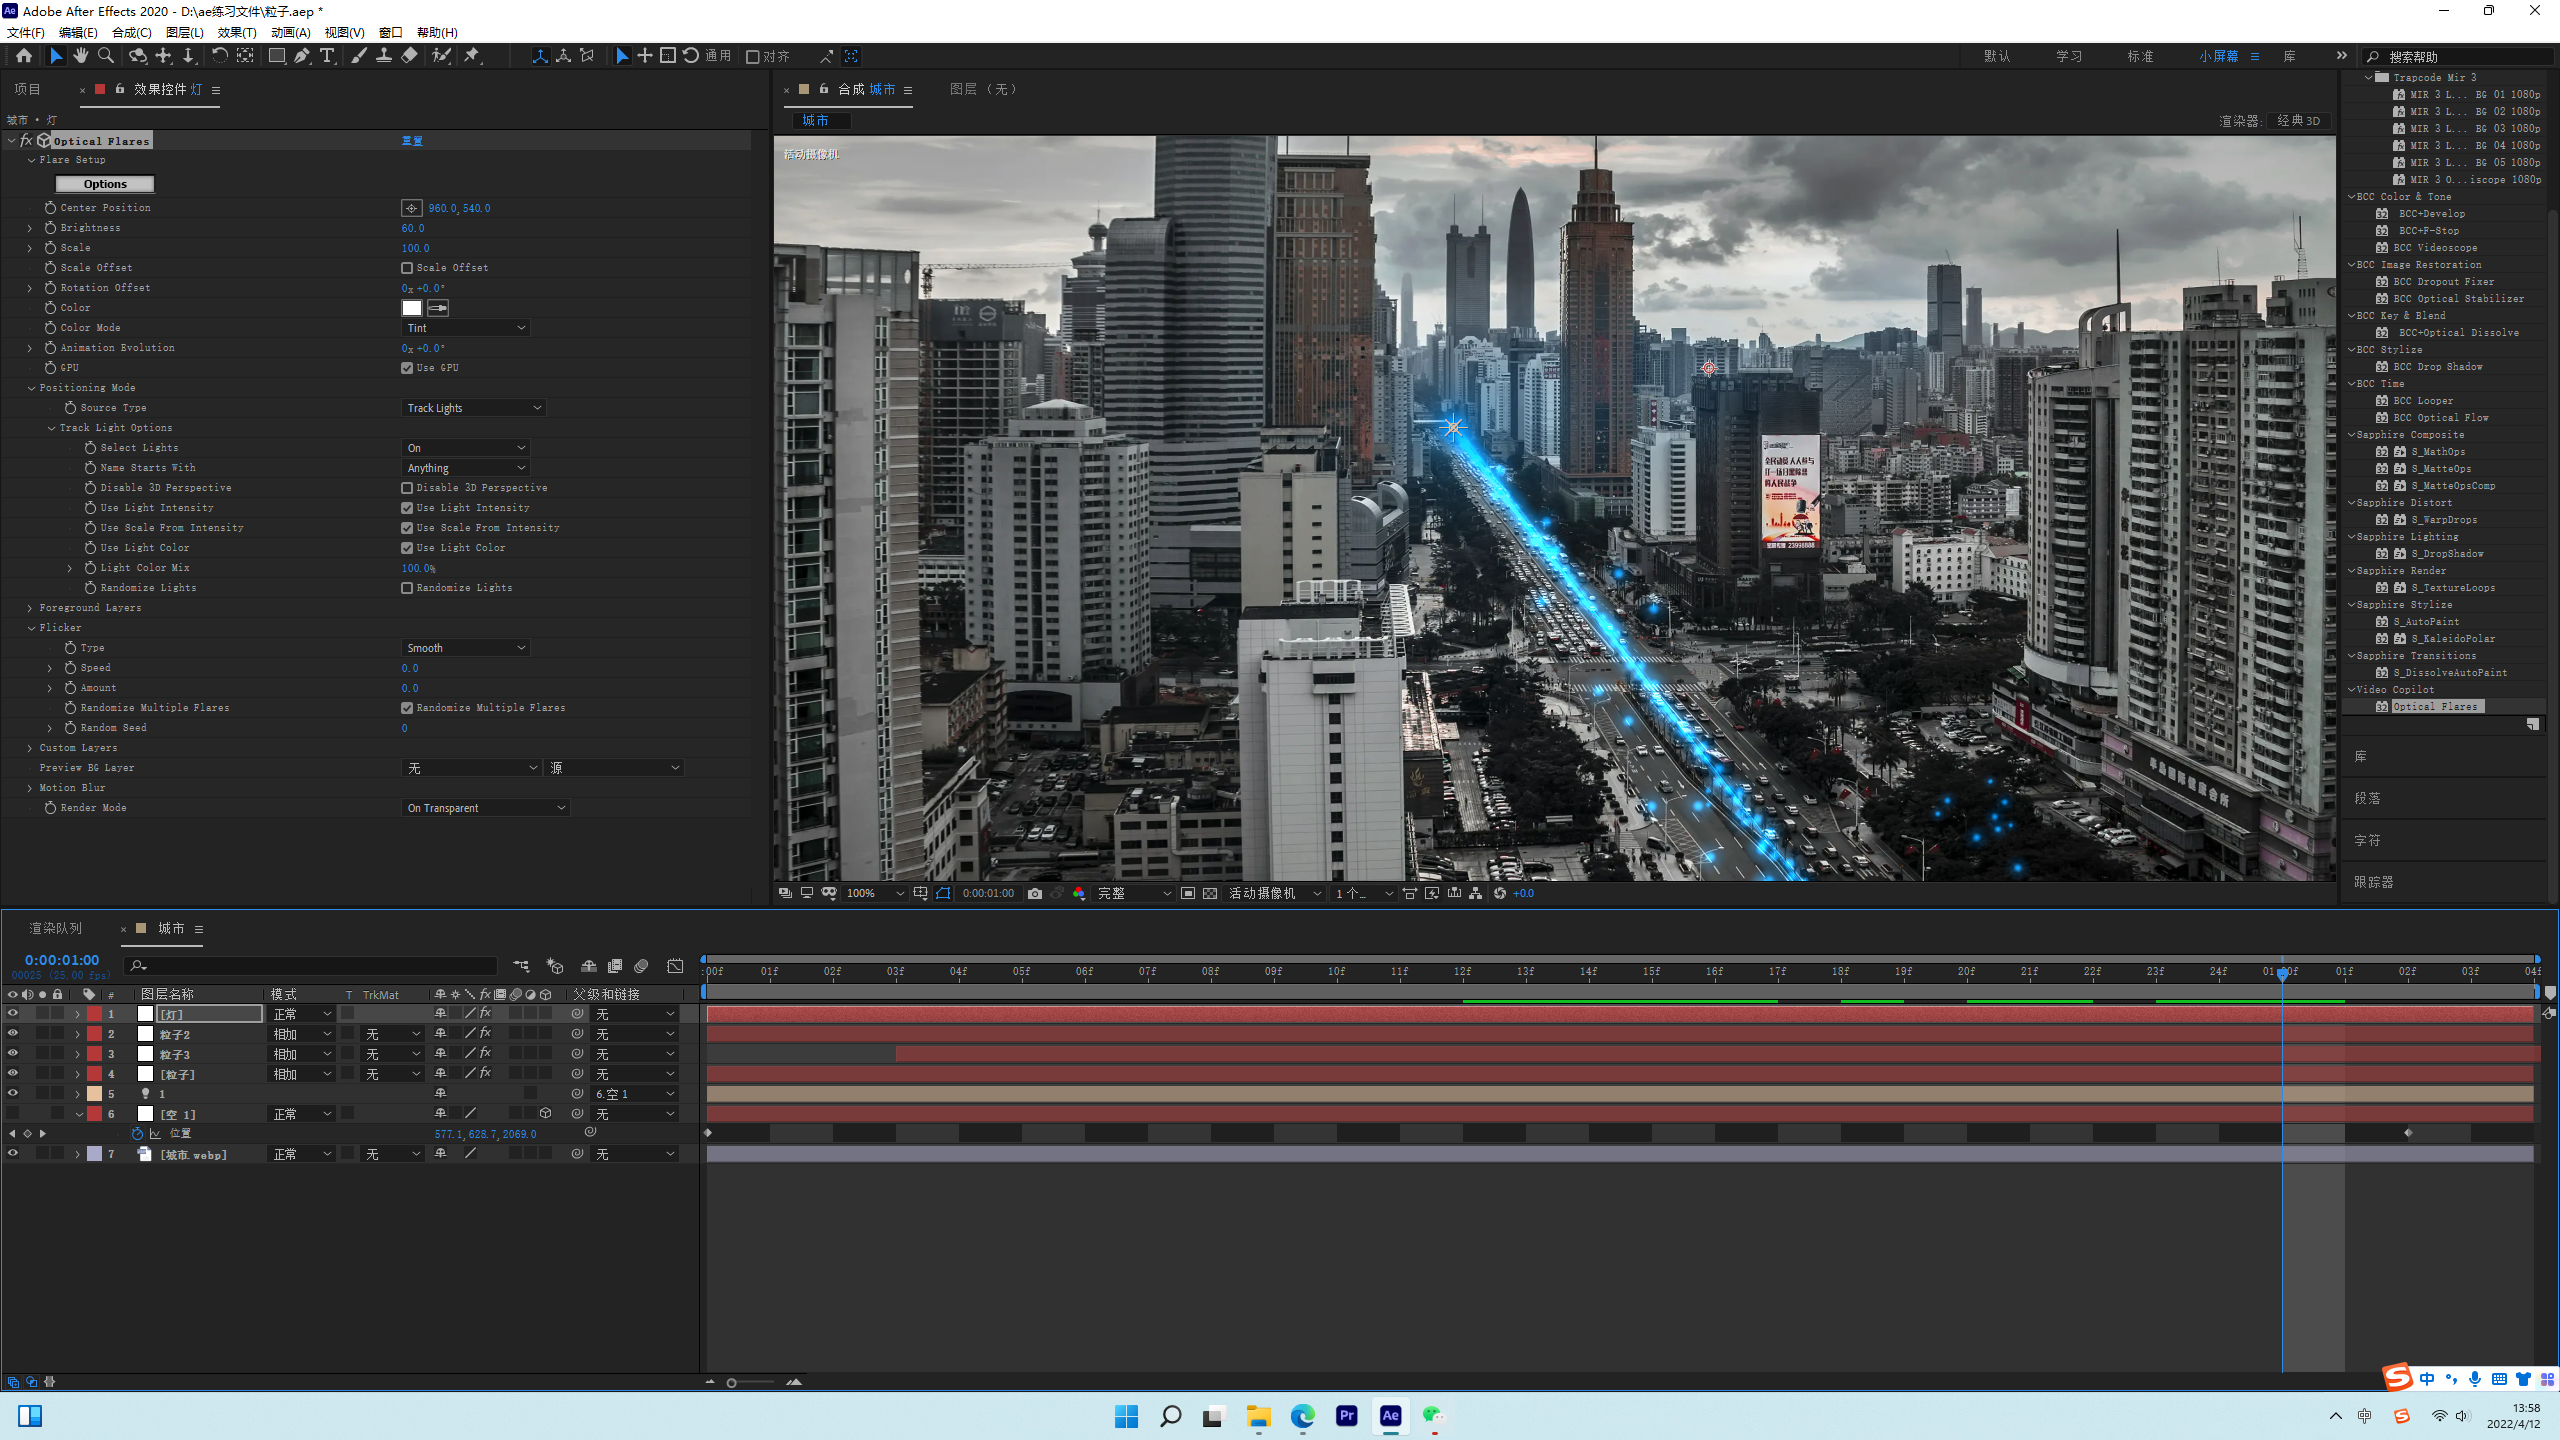
Task: Uncheck Use Scale From Intensity checkbox
Action: tap(407, 528)
